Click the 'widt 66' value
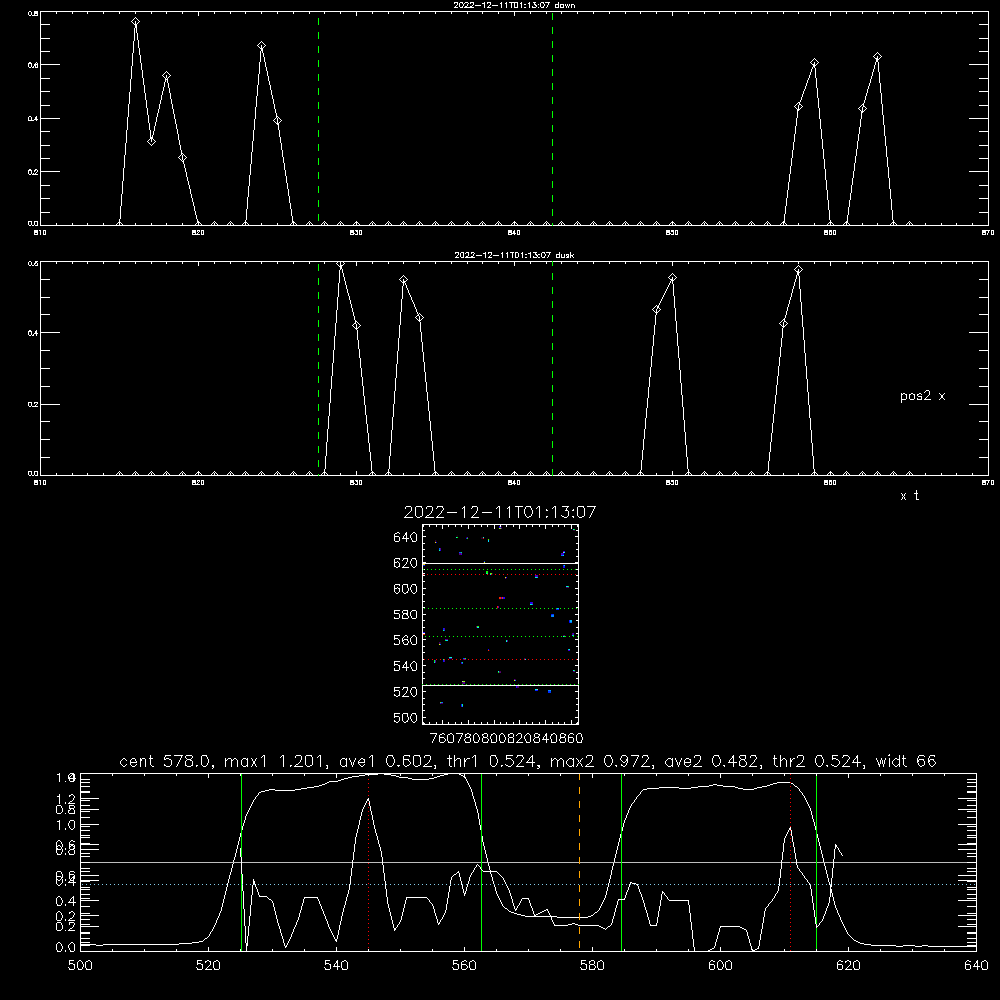Screen dimensions: 1000x1000 [906, 761]
